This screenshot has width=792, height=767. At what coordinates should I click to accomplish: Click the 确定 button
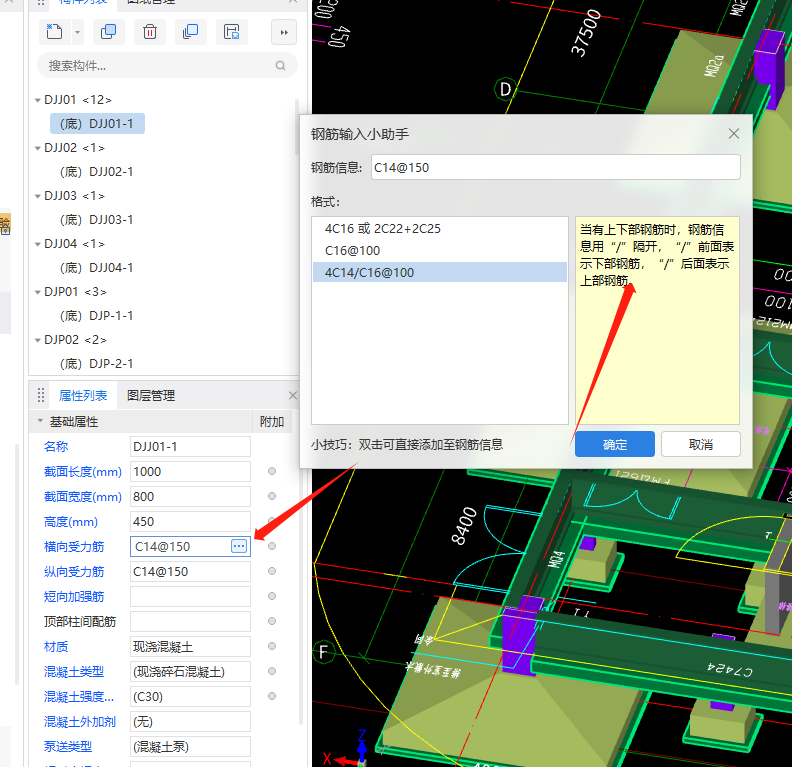(615, 444)
